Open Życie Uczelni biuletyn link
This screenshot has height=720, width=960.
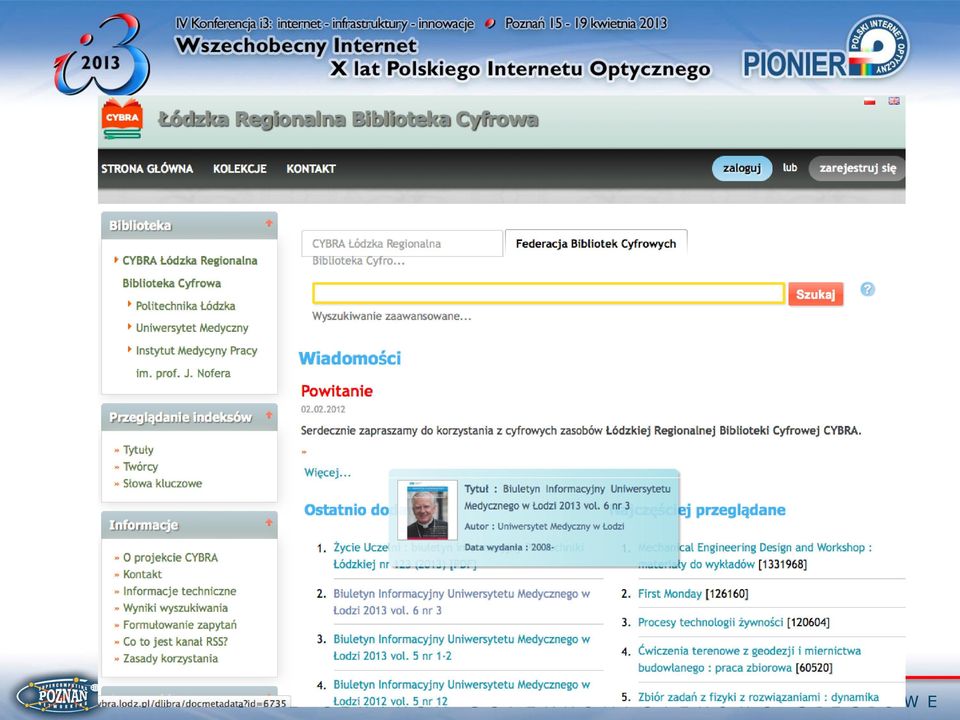361,555
